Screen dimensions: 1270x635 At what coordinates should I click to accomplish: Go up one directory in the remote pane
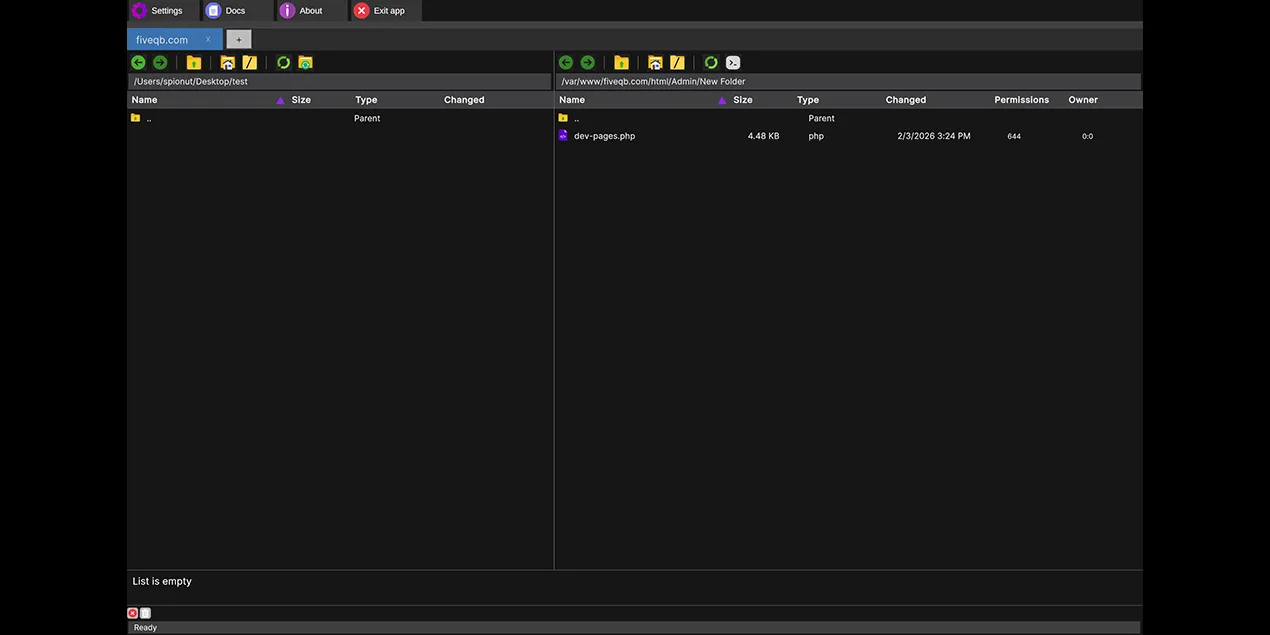621,61
